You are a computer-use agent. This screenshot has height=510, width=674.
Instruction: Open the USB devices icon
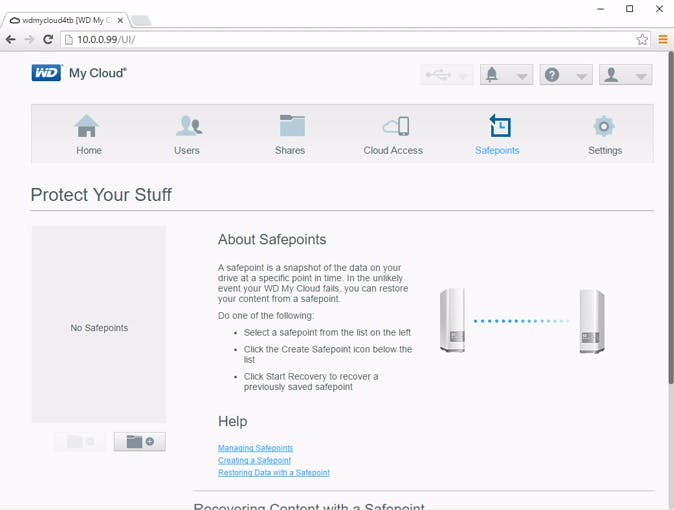(438, 75)
